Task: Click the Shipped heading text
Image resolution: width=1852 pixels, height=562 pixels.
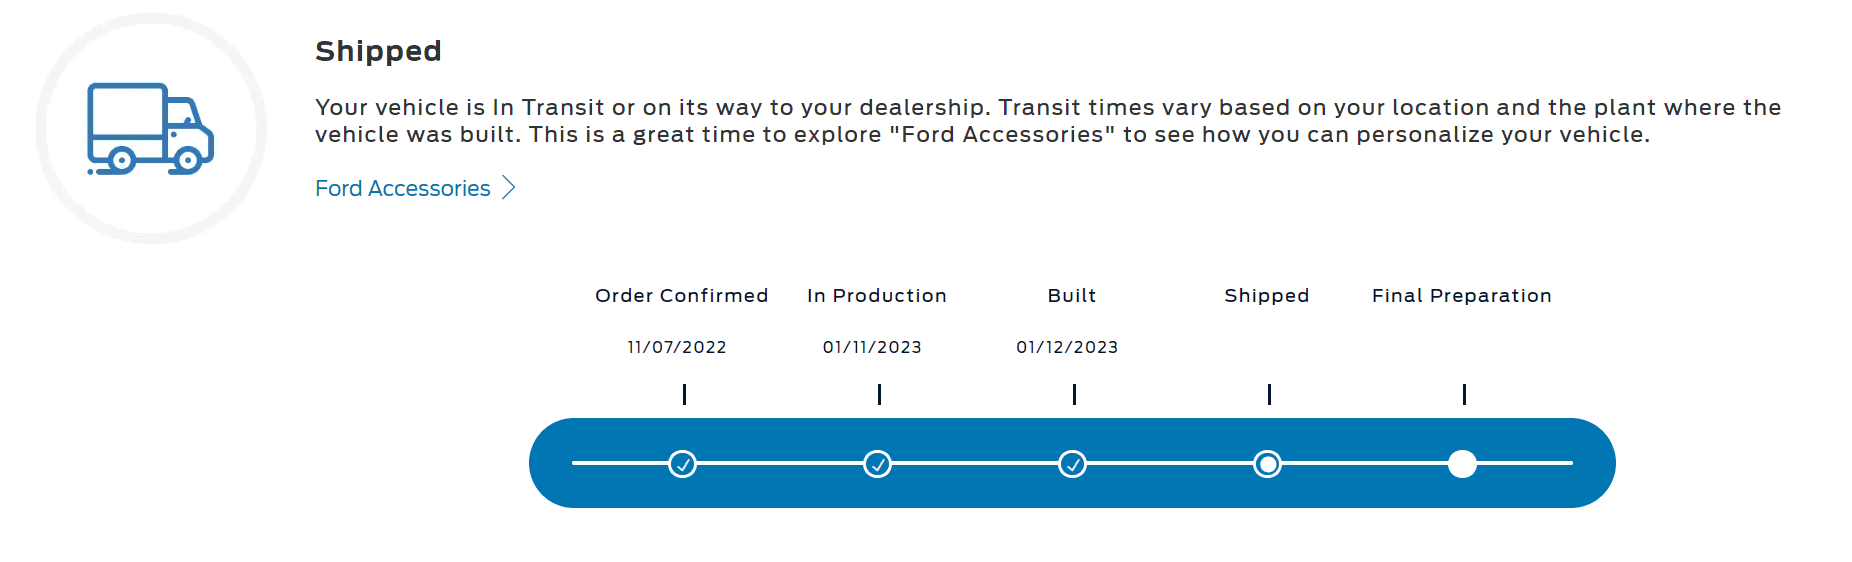Action: pos(378,51)
